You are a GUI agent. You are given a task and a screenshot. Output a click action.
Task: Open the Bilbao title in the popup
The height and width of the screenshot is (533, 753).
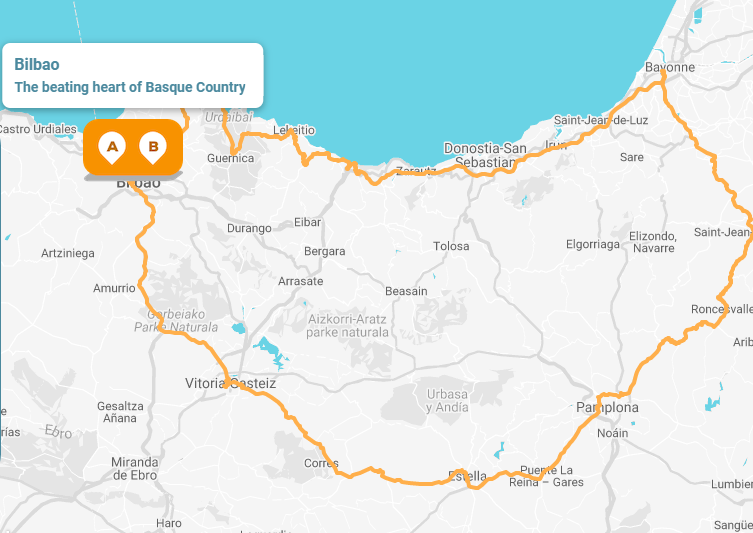point(37,64)
